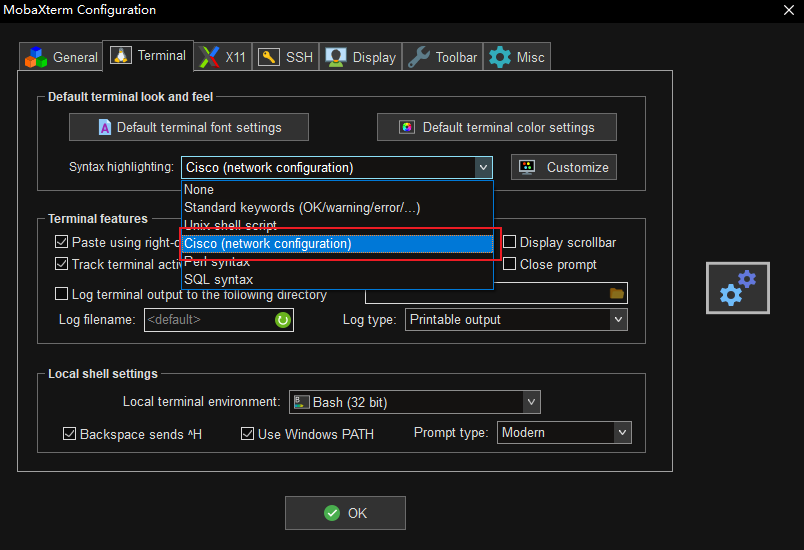Switch to the SSH tab

click(286, 57)
